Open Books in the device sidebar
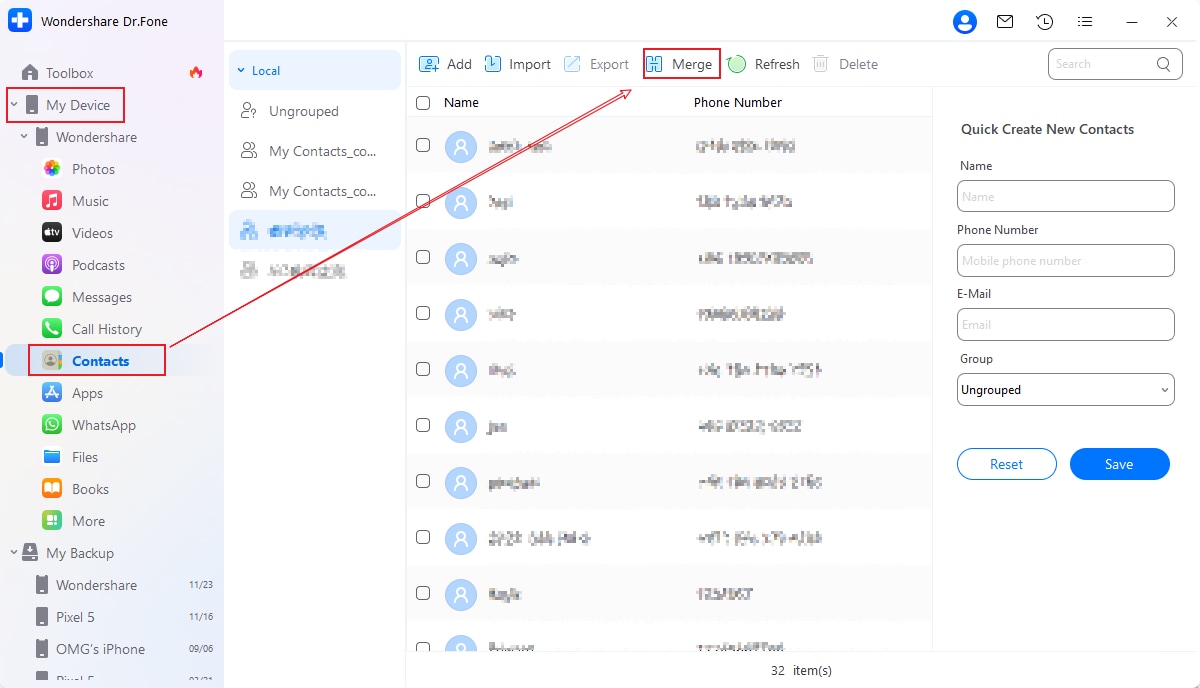The height and width of the screenshot is (688, 1200). 90,489
